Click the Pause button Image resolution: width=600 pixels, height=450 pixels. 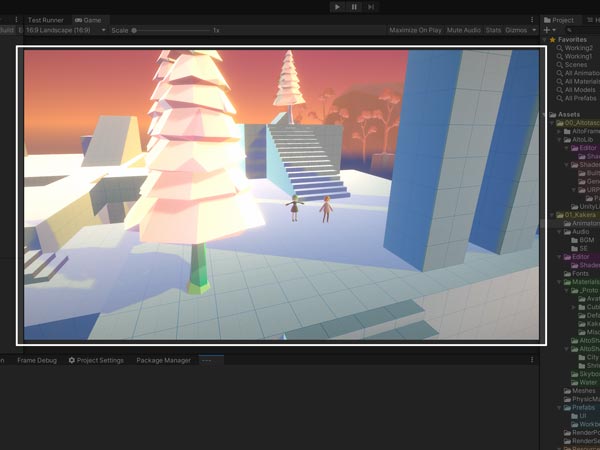click(x=354, y=6)
